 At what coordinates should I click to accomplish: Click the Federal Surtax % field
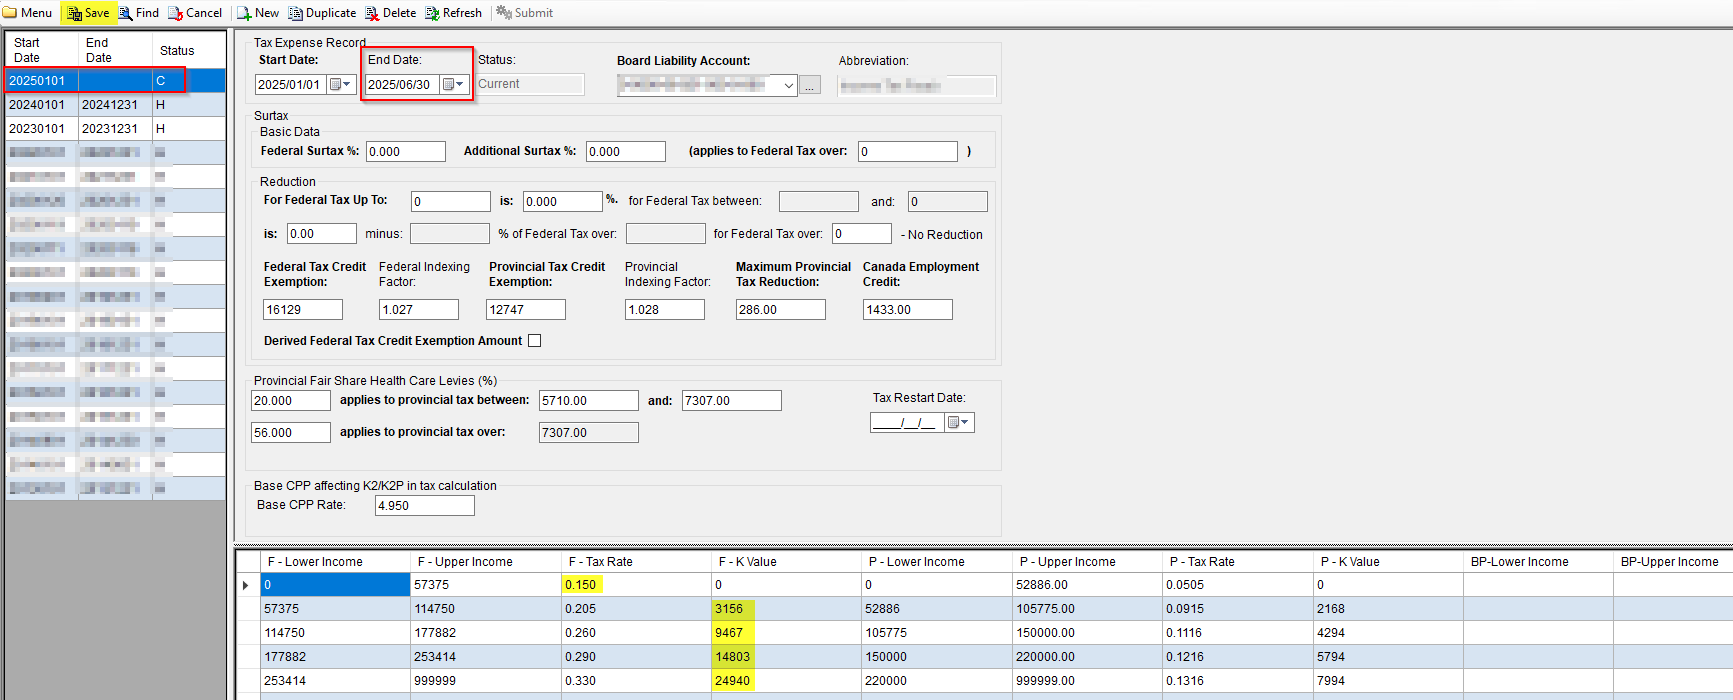pos(406,152)
